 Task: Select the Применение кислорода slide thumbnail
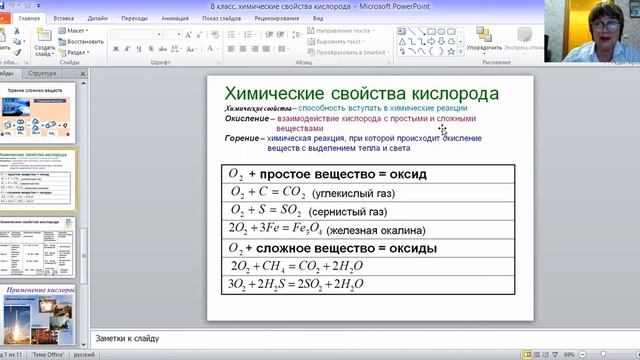click(38, 315)
